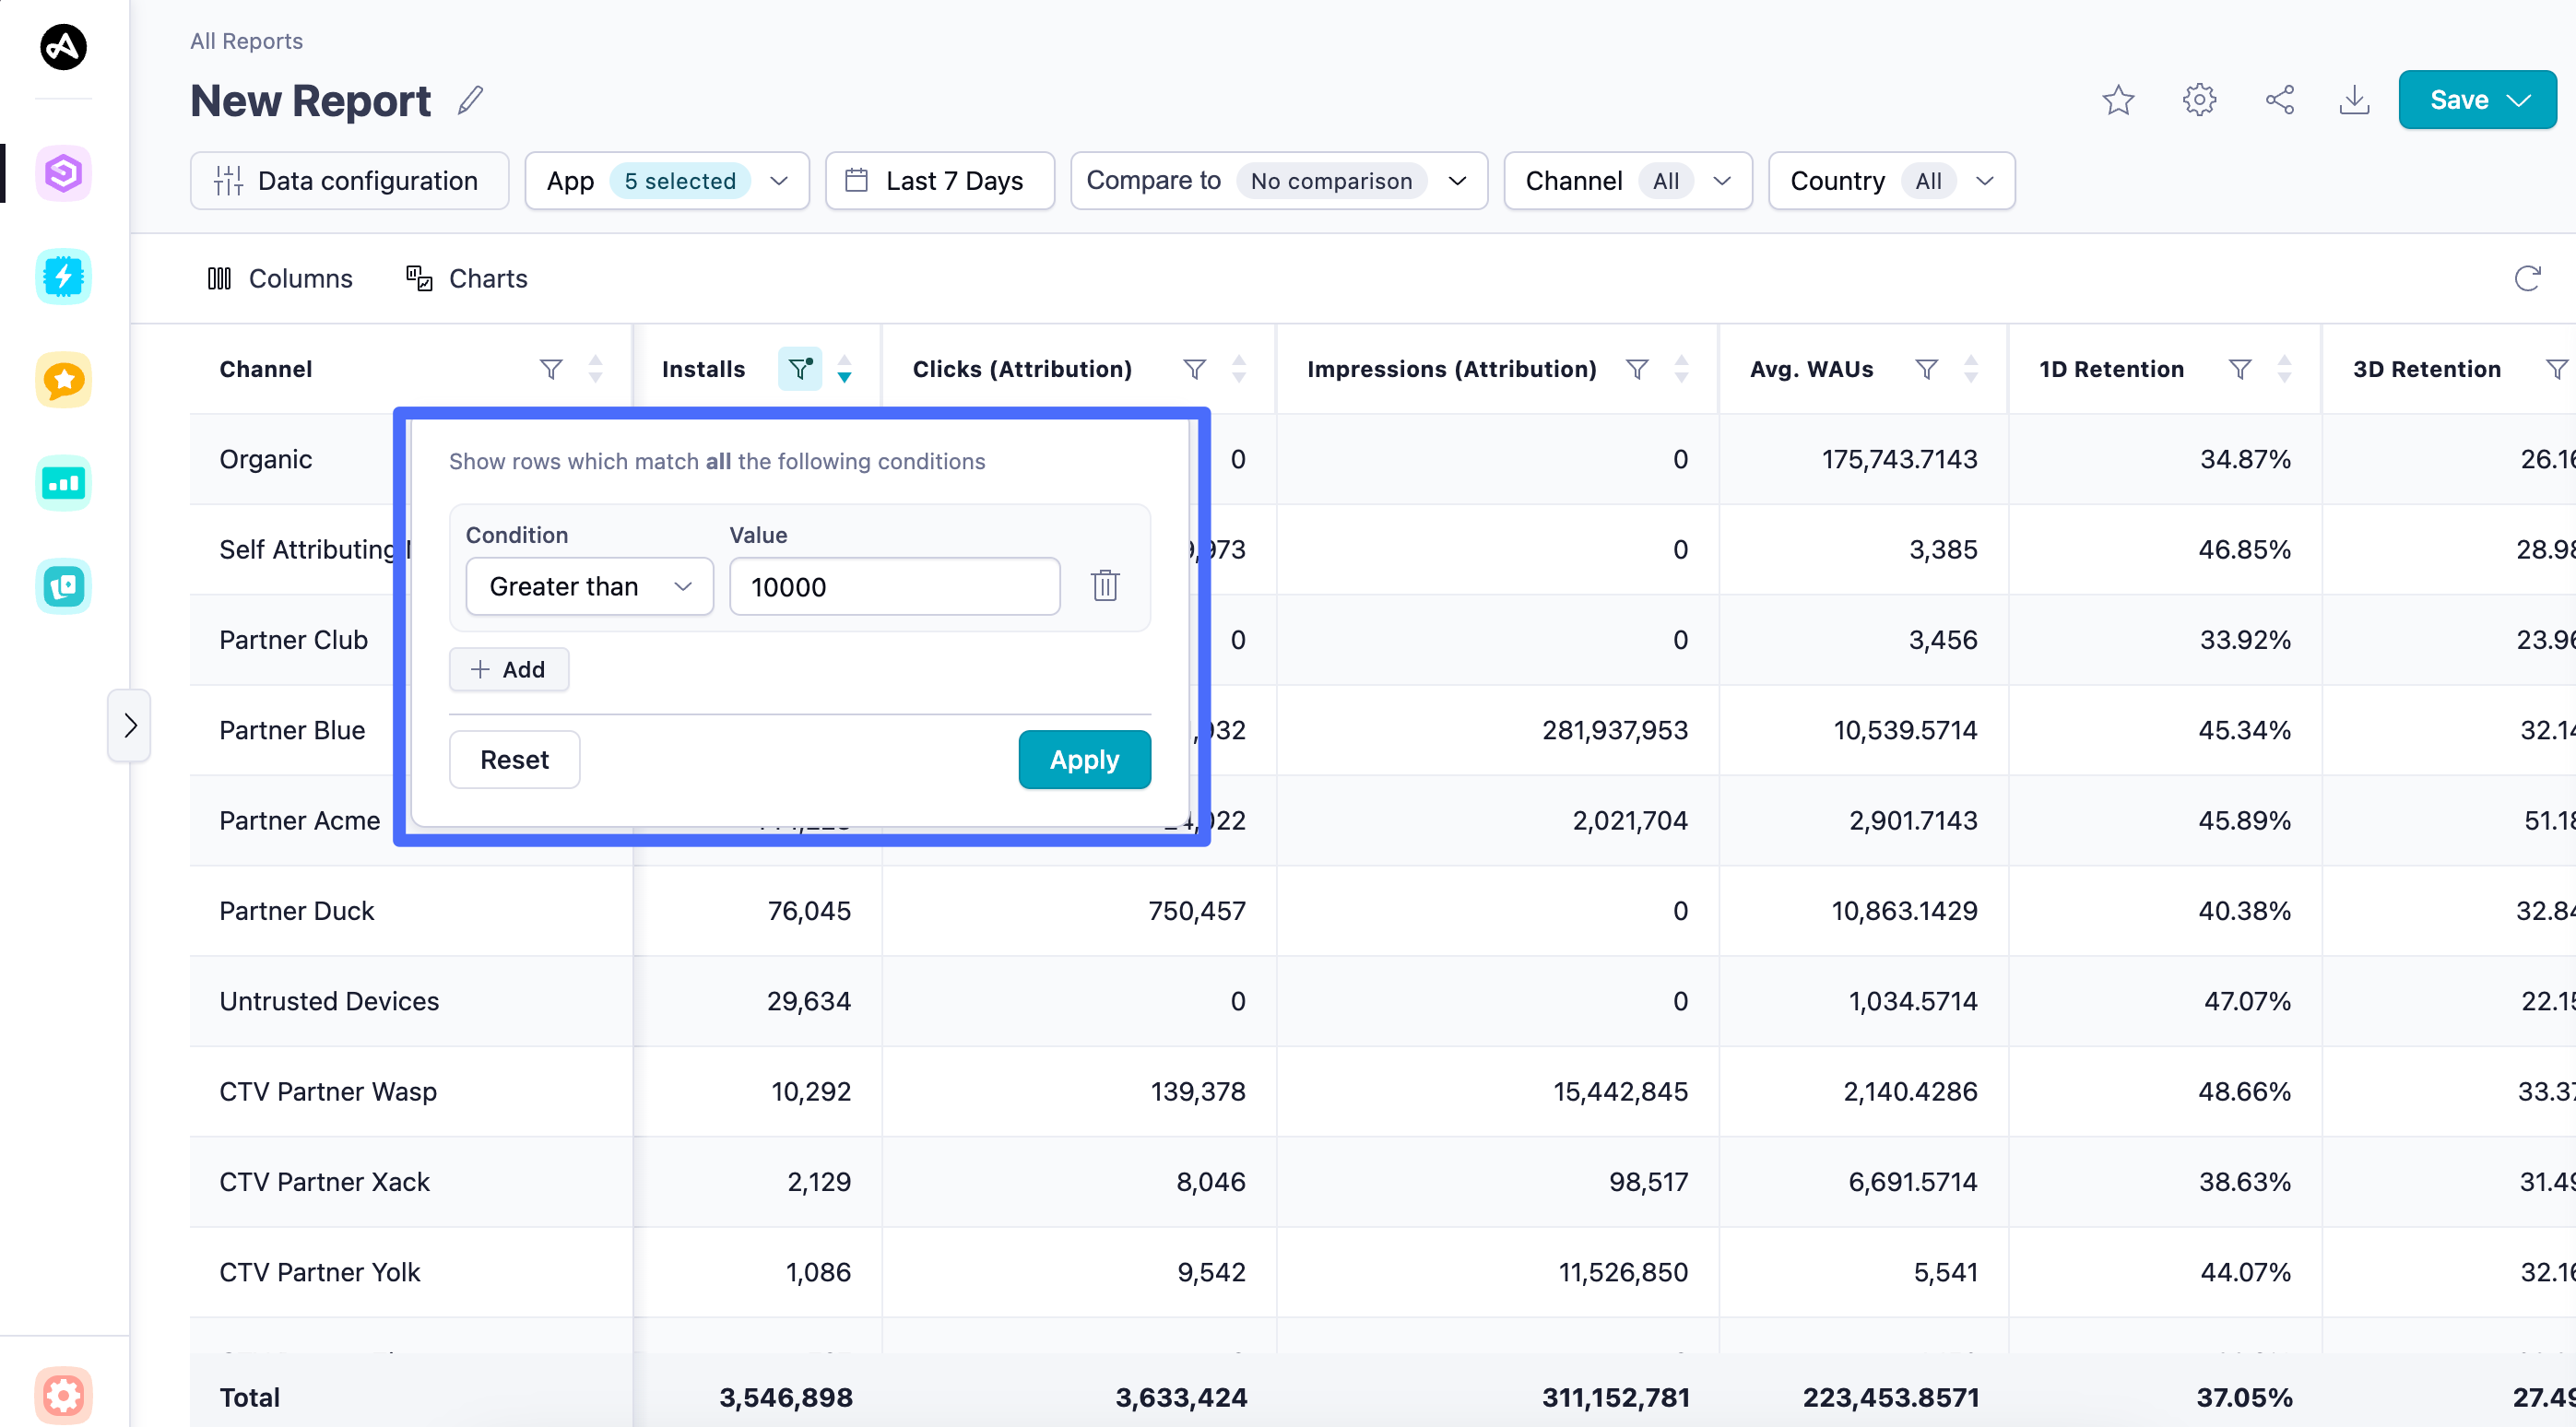
Task: Download the report via download icon
Action: click(2354, 100)
